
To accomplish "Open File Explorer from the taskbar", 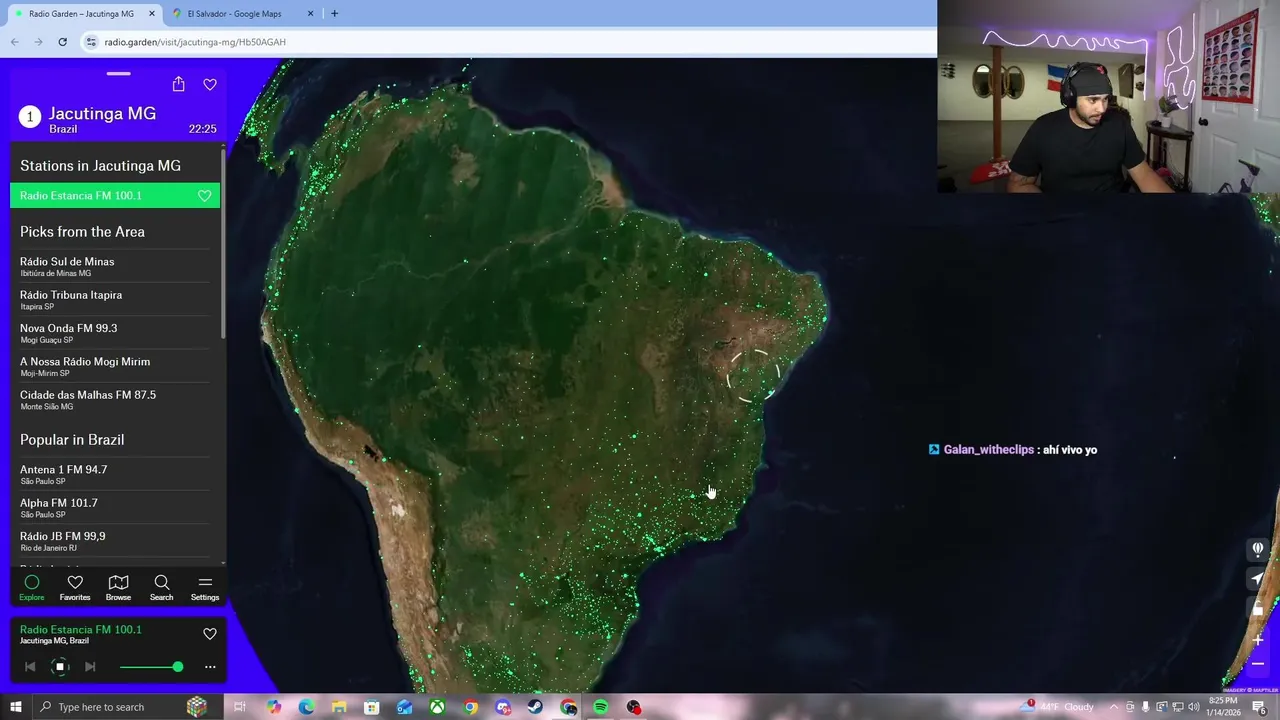I will 339,707.
